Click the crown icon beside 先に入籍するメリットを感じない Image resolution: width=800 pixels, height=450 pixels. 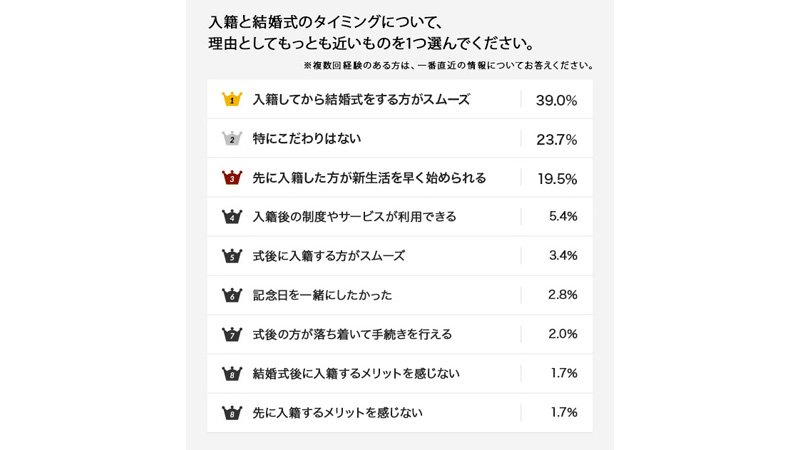(x=232, y=412)
